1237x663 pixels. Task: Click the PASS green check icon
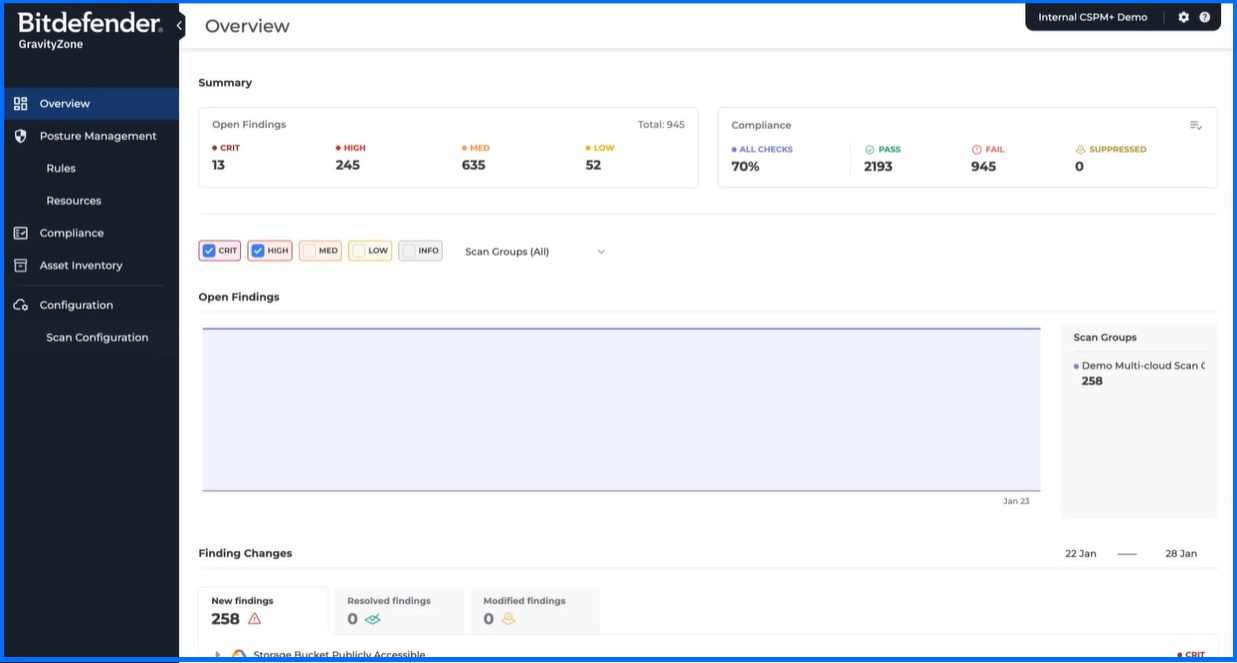click(869, 149)
